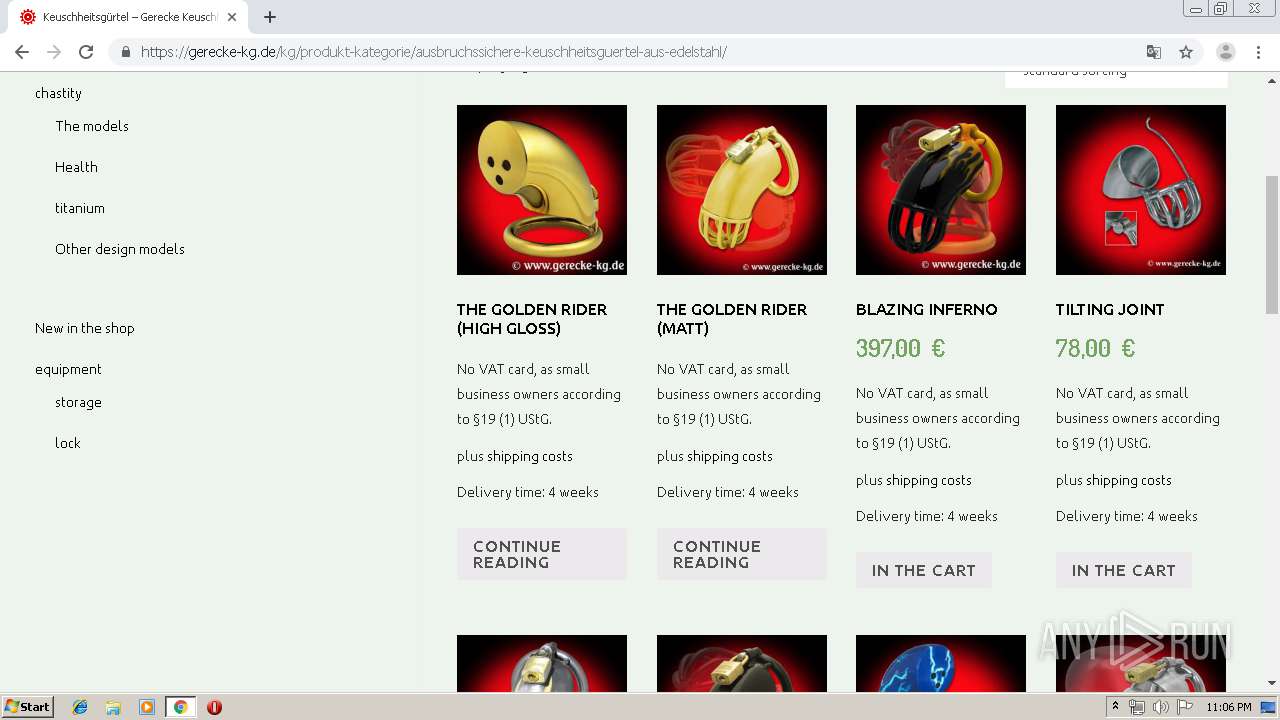Viewport: 1280px width, 720px height.
Task: Add Blazing Inferno to the cart
Action: [x=923, y=570]
